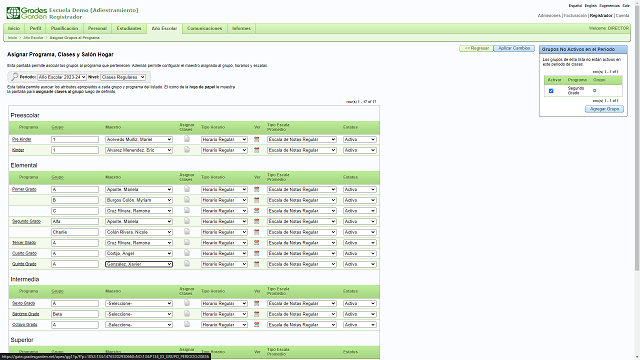This screenshot has width=640, height=360.
Task: Click the magnifier icon beside Periodo
Action: [14, 77]
